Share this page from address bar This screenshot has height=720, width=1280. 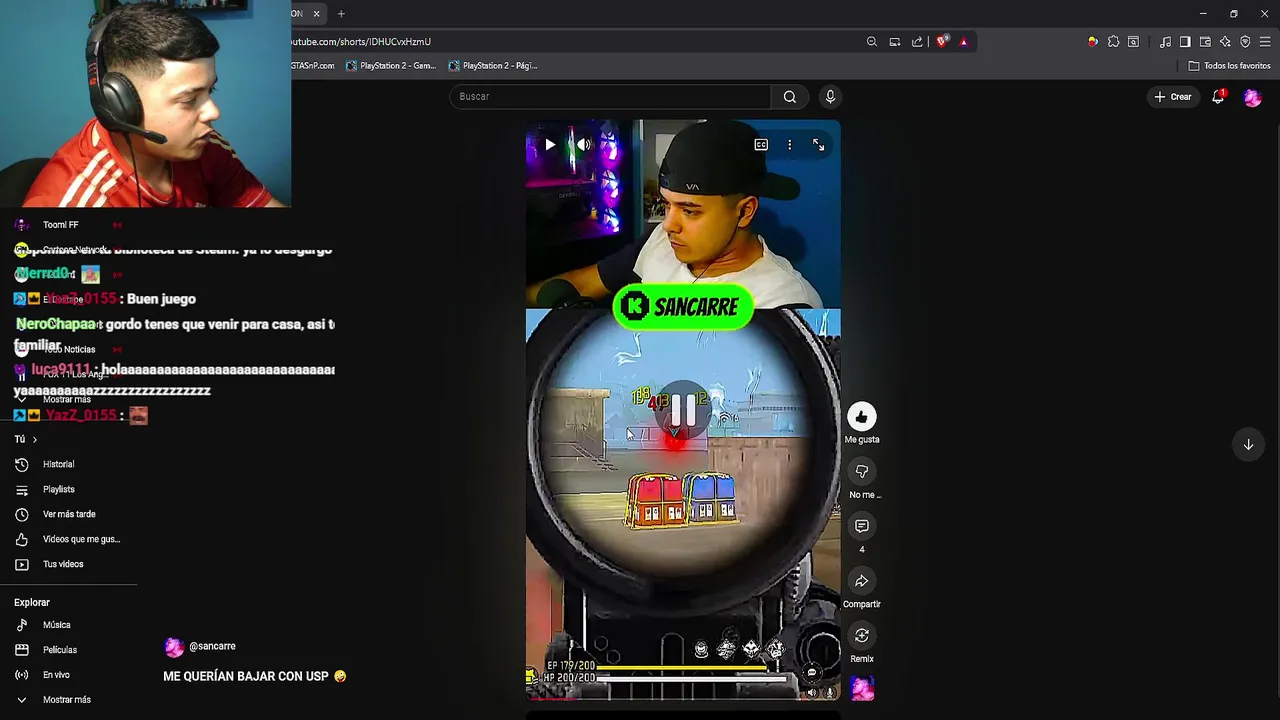click(917, 42)
